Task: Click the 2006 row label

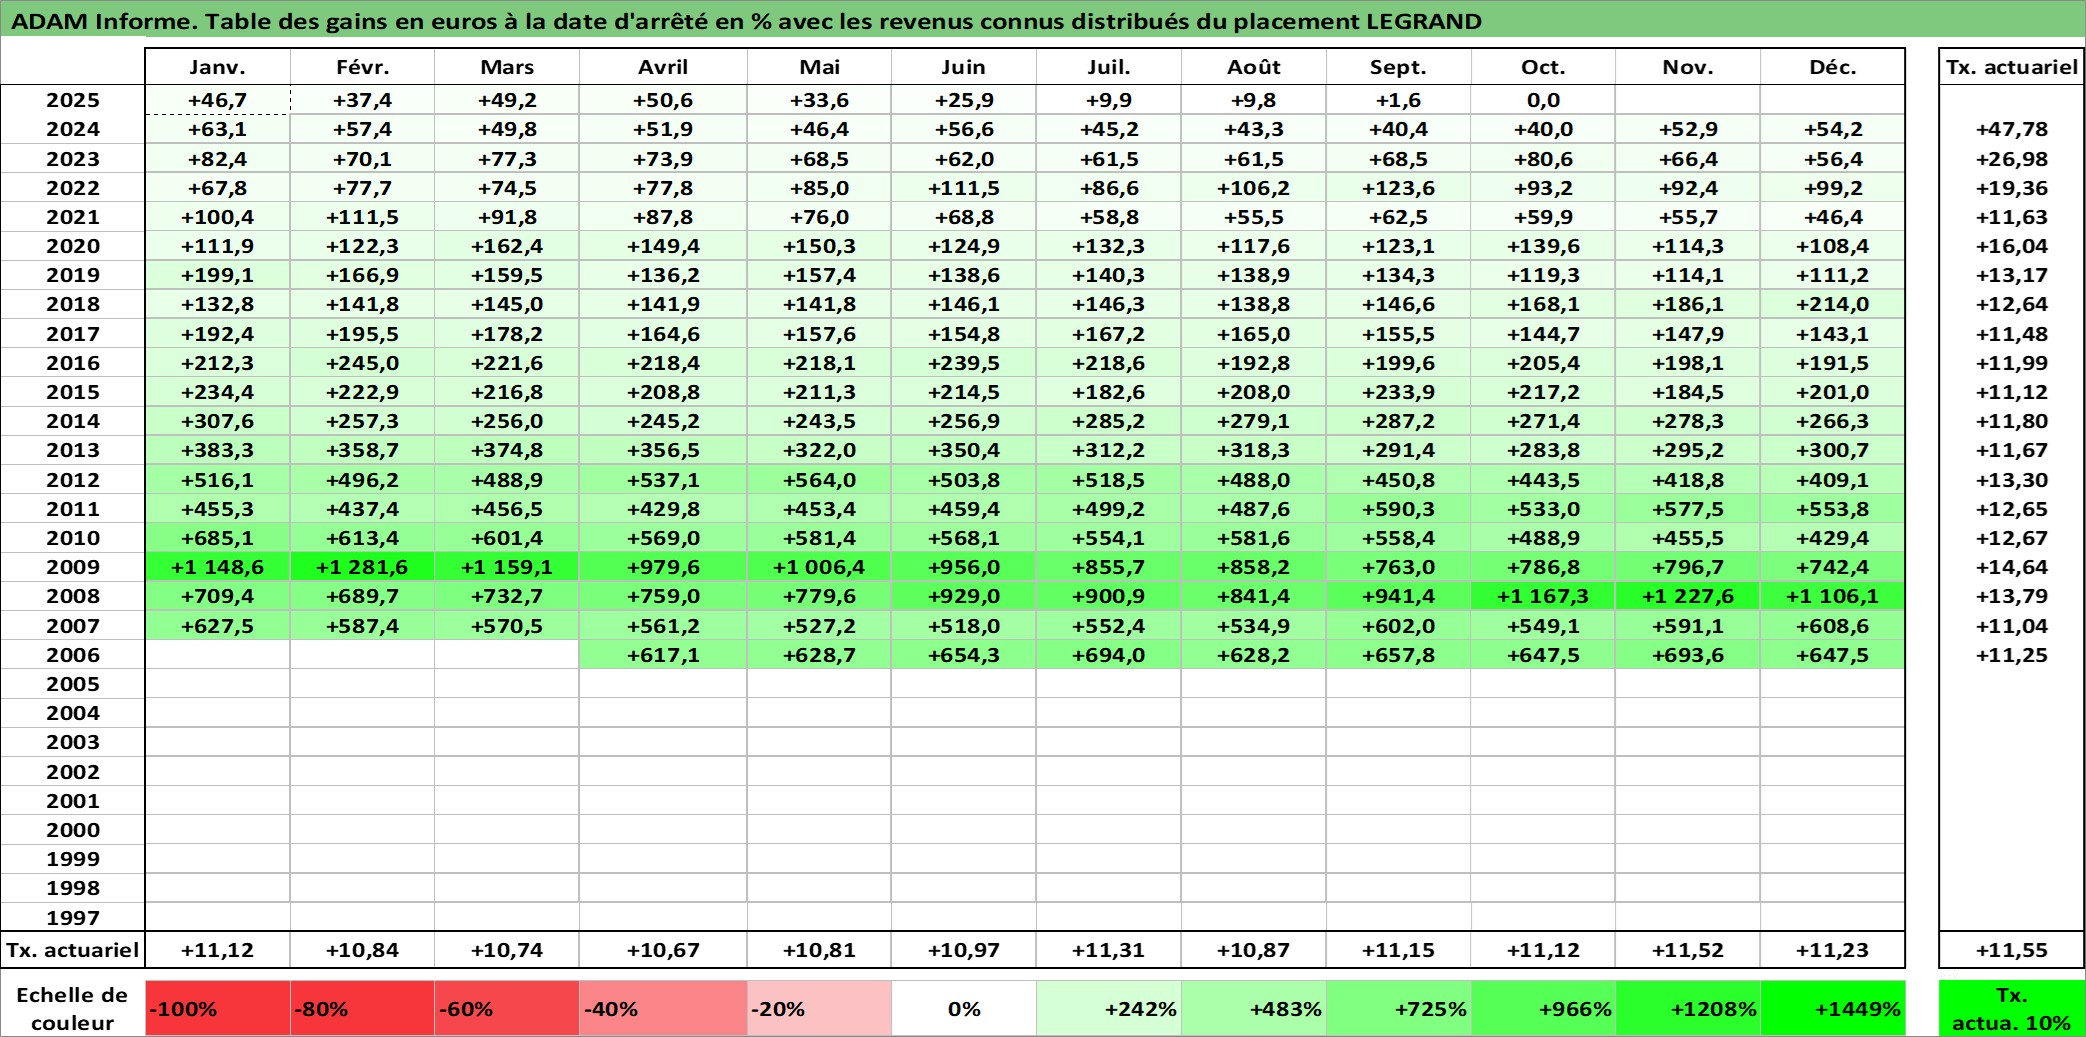Action: [73, 655]
